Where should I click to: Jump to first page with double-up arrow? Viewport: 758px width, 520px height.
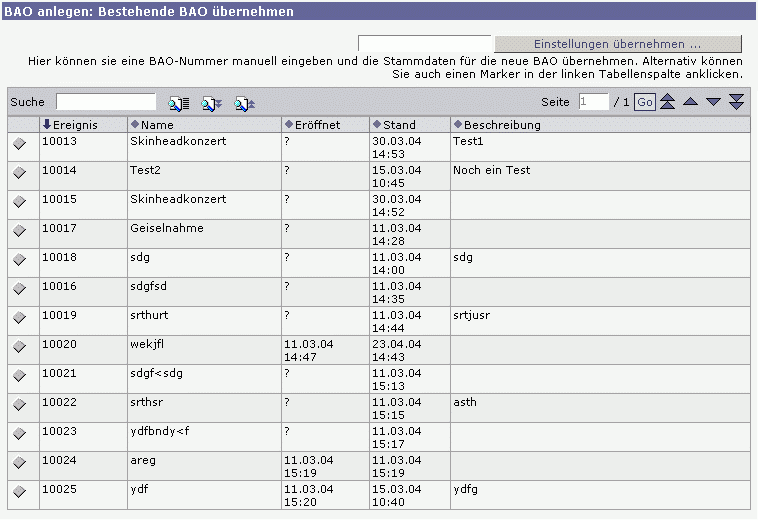click(x=667, y=102)
